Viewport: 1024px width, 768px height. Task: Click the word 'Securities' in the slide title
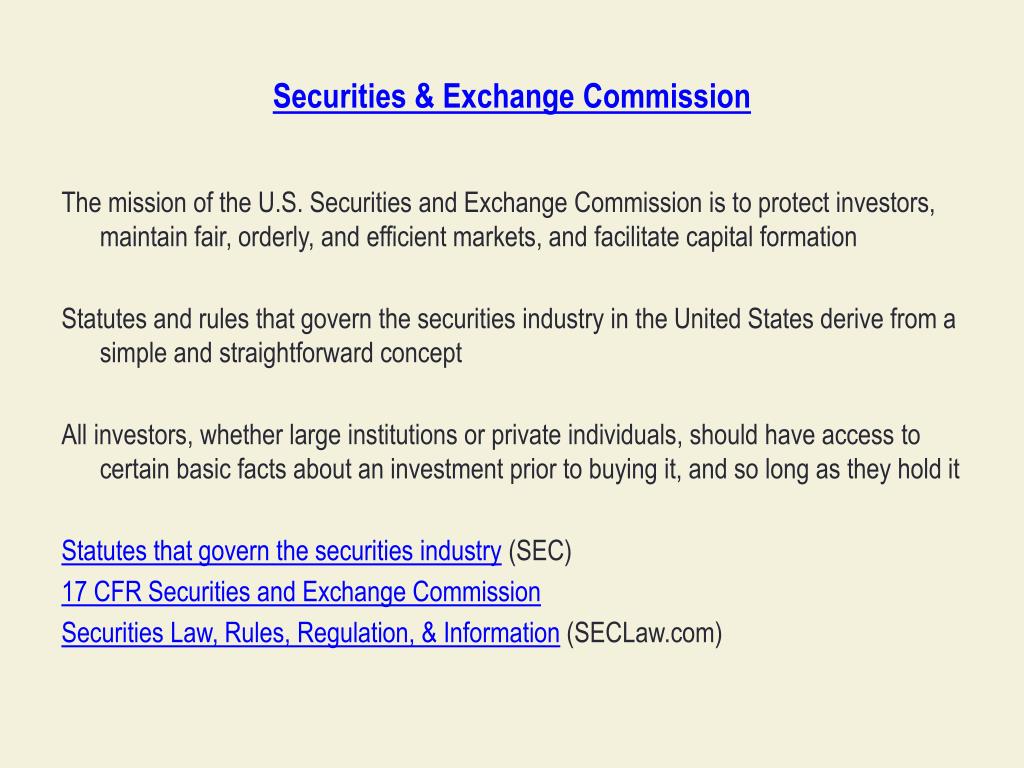tap(340, 97)
